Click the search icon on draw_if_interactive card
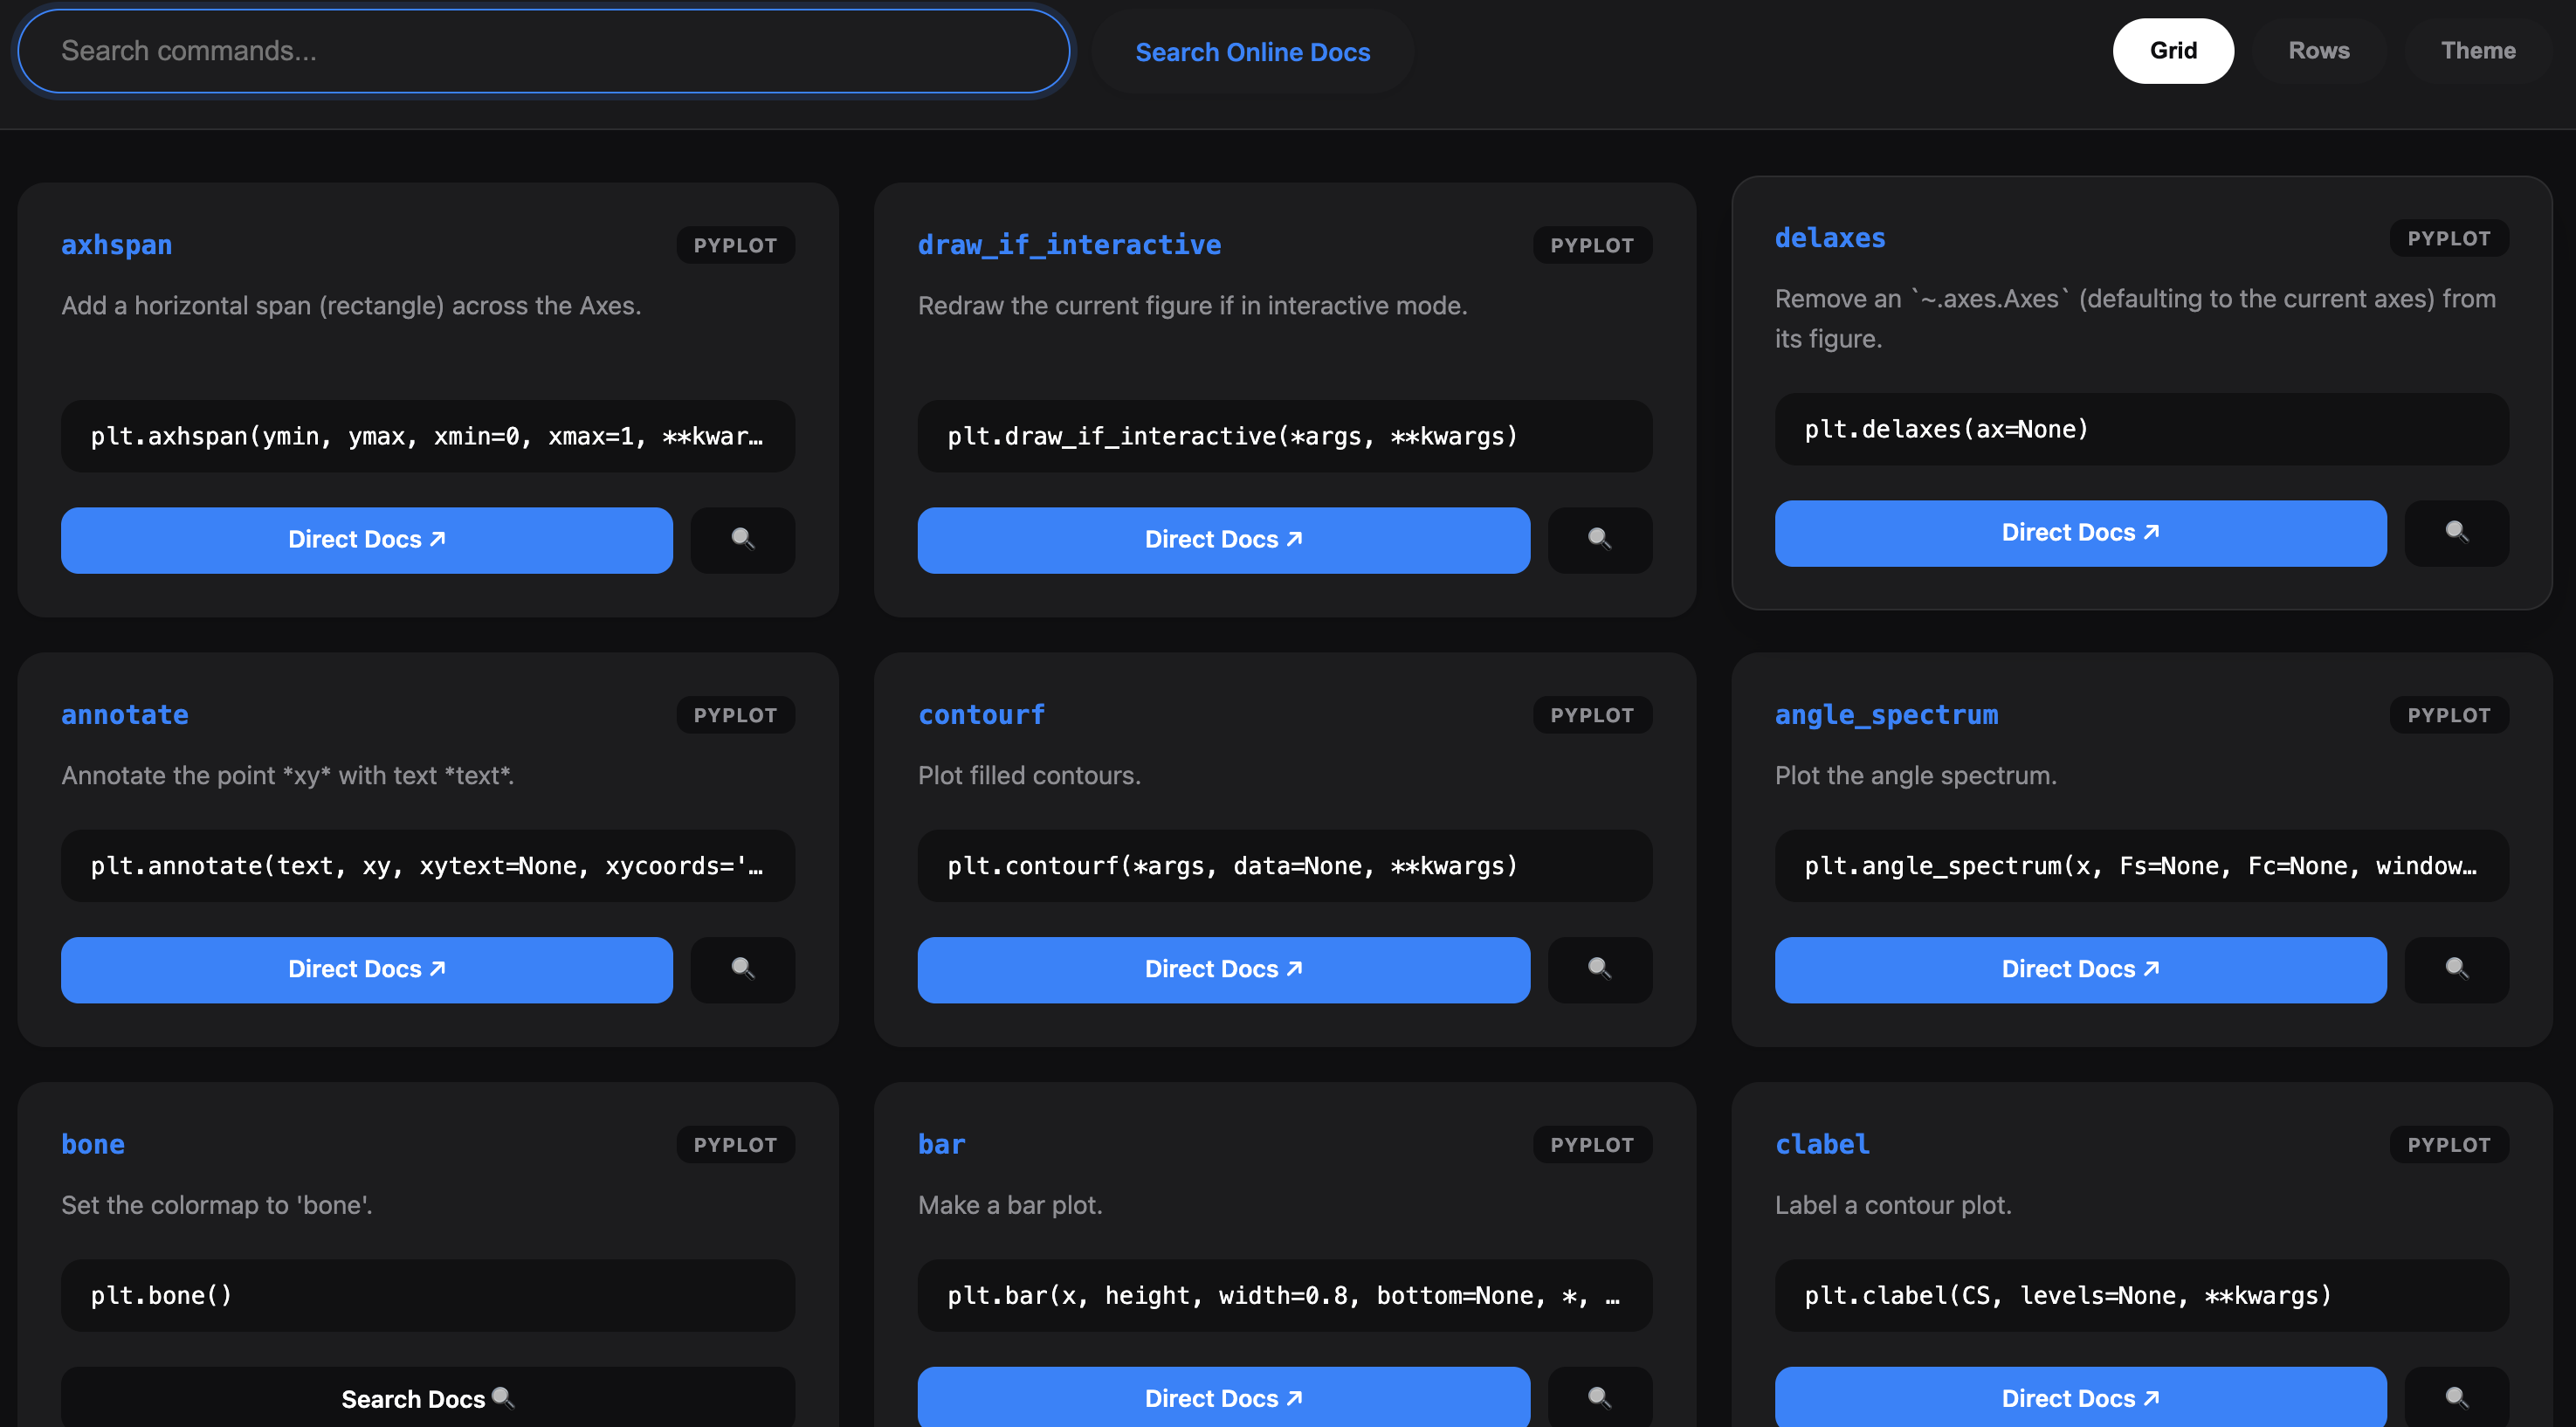Image resolution: width=2576 pixels, height=1427 pixels. (1599, 540)
